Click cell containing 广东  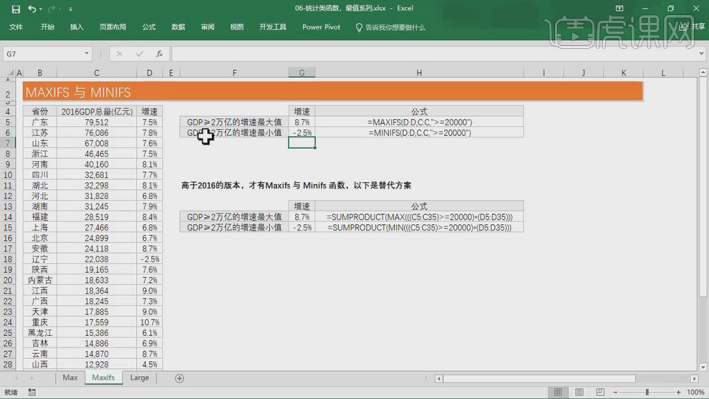click(40, 122)
